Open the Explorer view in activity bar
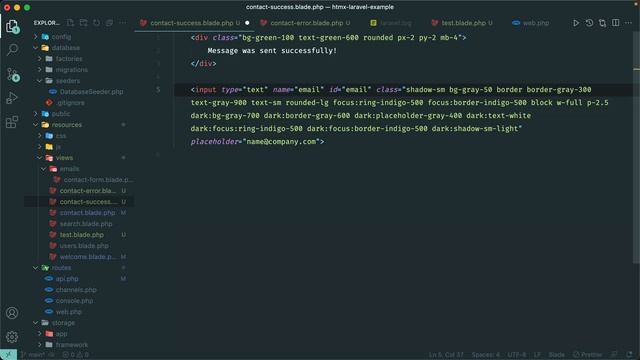This screenshot has width=640, height=360. click(x=12, y=27)
